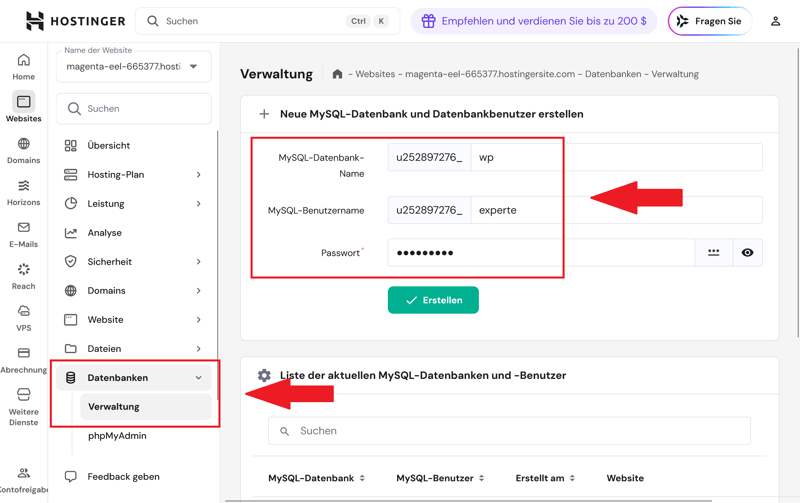Click Datenbanken in the breadcrumb

(613, 74)
